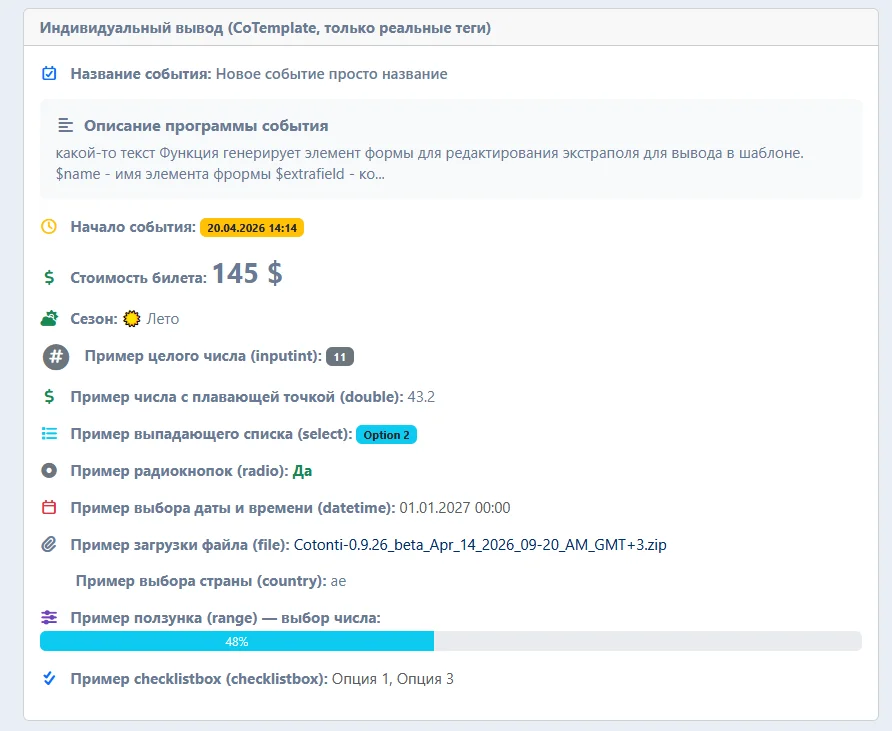Click the yellow 20.04.2026 14:14 date badge
This screenshot has height=731, width=892.
pyautogui.click(x=252, y=228)
